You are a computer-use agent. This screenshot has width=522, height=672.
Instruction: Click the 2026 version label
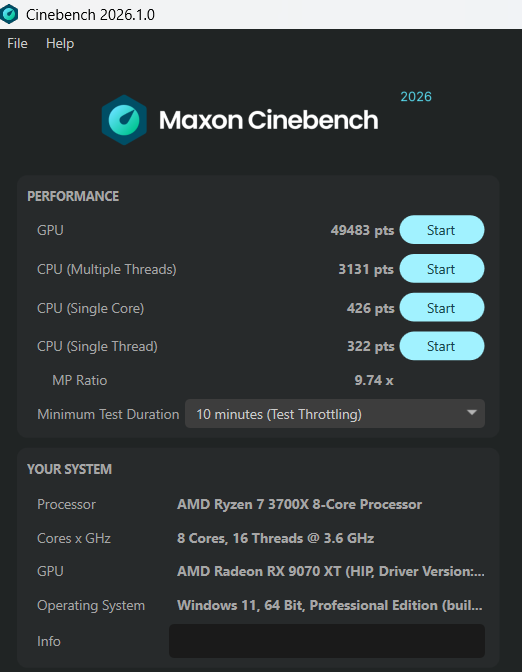tap(416, 96)
